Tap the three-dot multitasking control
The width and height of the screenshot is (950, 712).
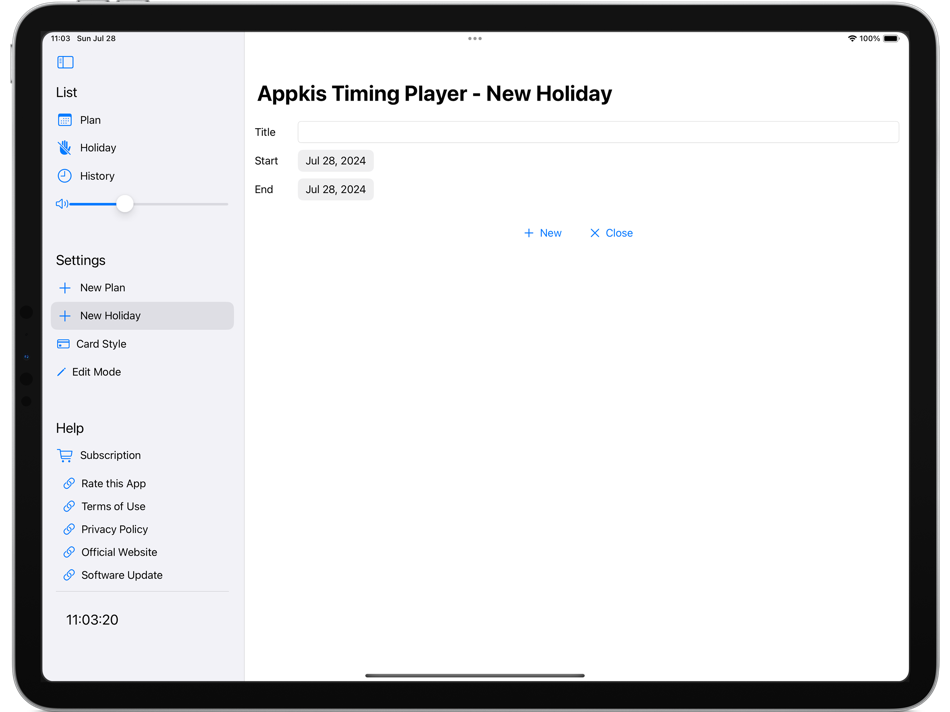[475, 38]
